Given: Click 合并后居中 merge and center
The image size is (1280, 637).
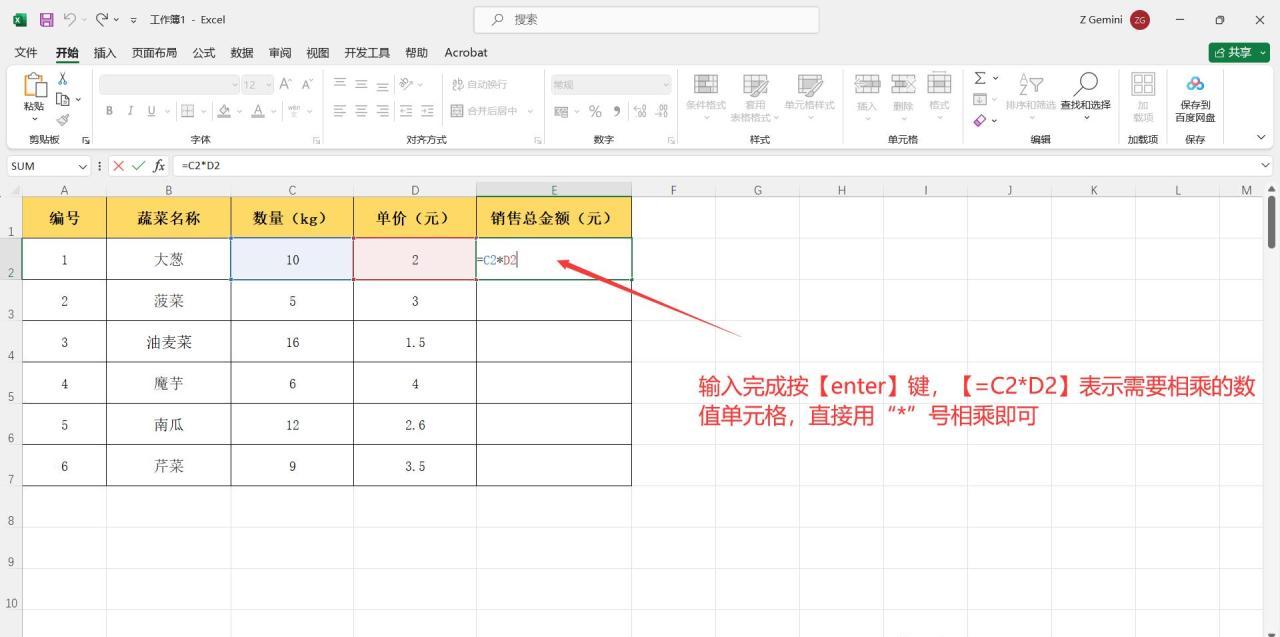Looking at the screenshot, I should tap(486, 110).
